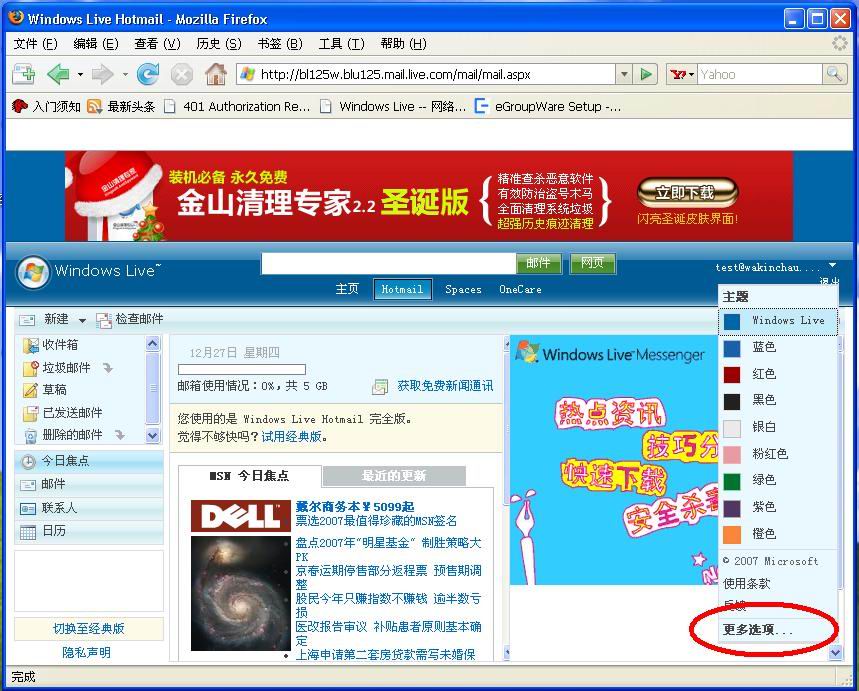Click the 切换至经典版 button
The height and width of the screenshot is (691, 859).
(x=89, y=629)
